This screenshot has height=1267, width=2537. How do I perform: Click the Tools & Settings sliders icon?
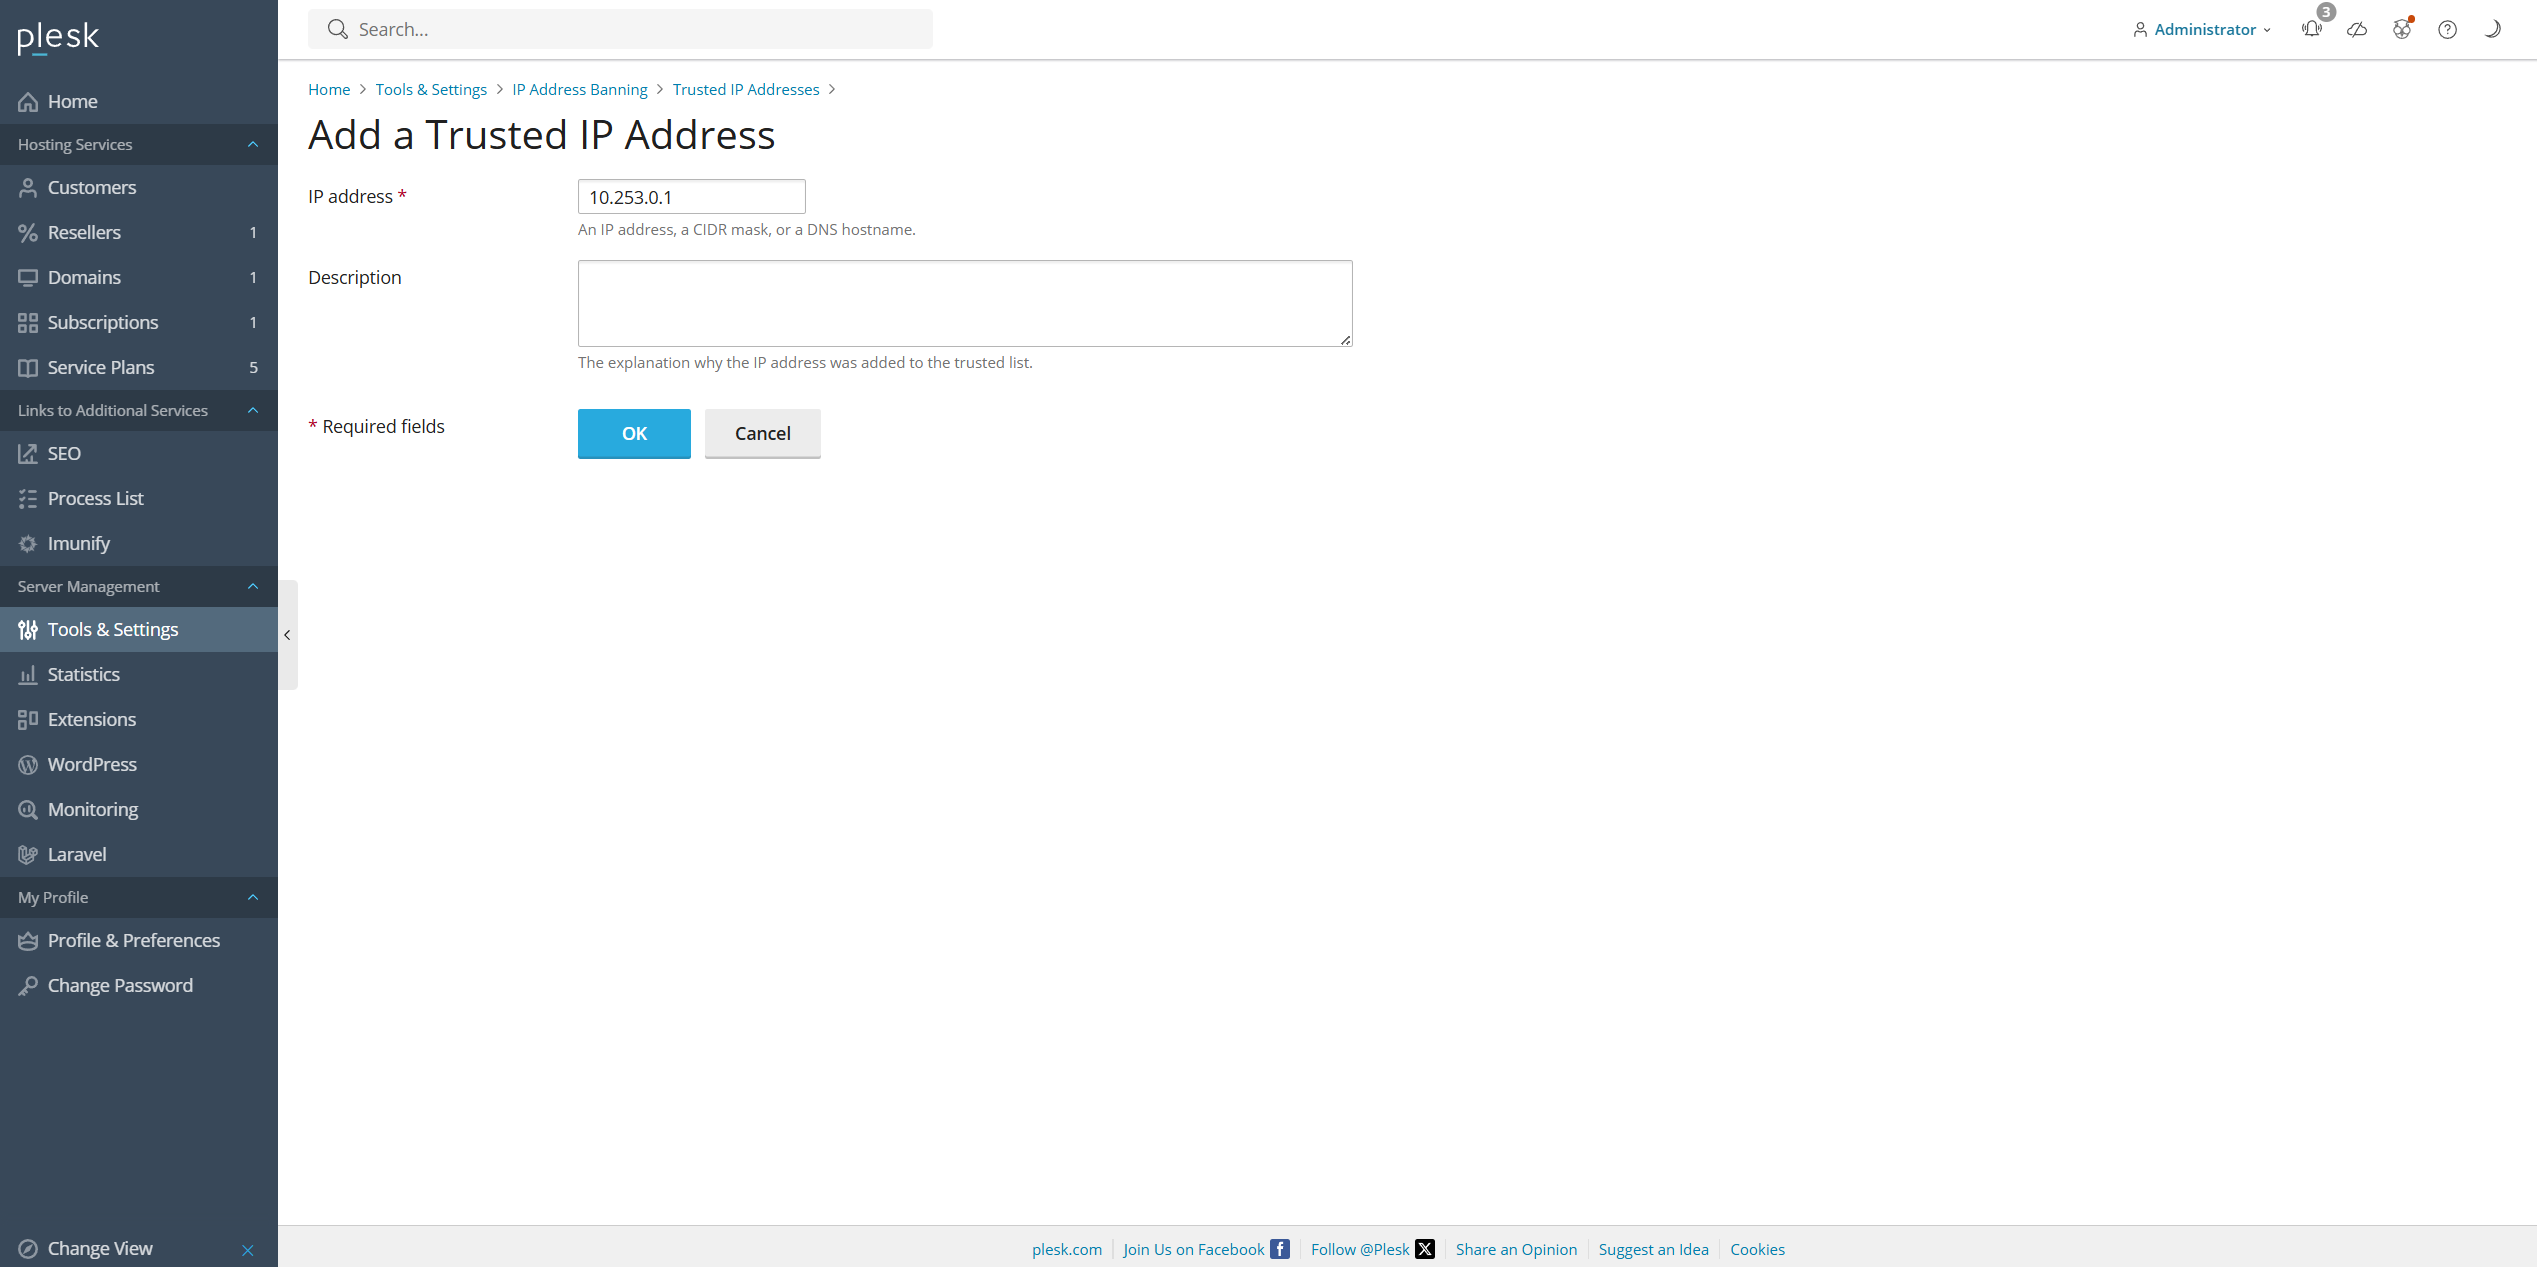28,630
